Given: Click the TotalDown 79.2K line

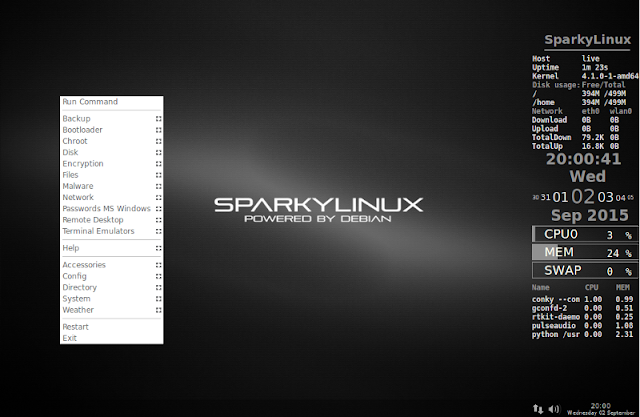Looking at the screenshot, I should 576,138.
